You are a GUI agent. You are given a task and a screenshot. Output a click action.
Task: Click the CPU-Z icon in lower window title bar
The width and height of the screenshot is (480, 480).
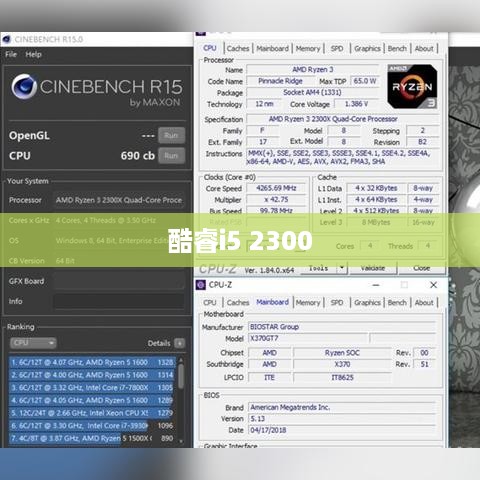click(x=201, y=285)
